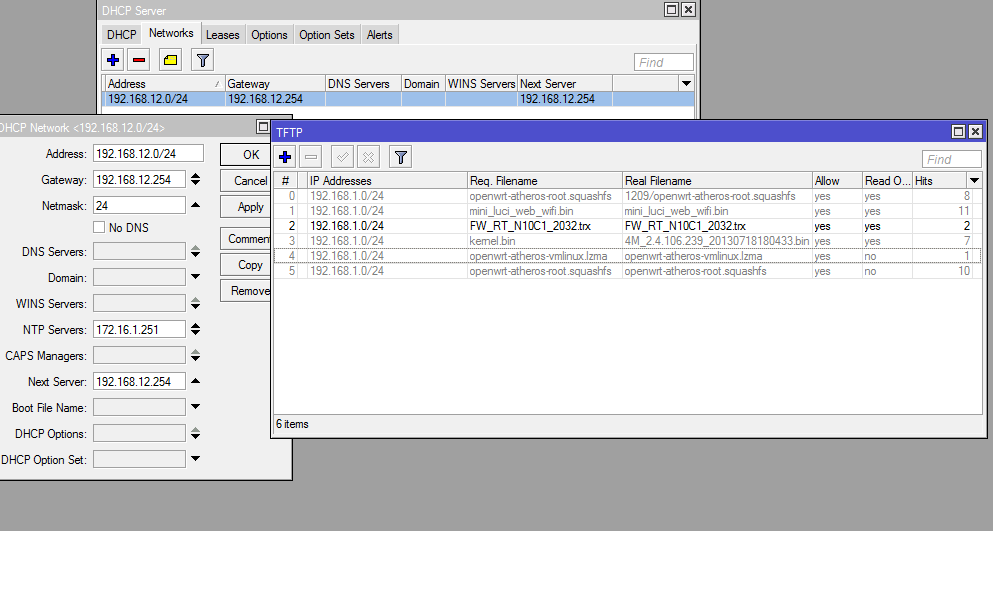Focus the Find box in DHCP Server
The image size is (993, 614).
pos(664,62)
